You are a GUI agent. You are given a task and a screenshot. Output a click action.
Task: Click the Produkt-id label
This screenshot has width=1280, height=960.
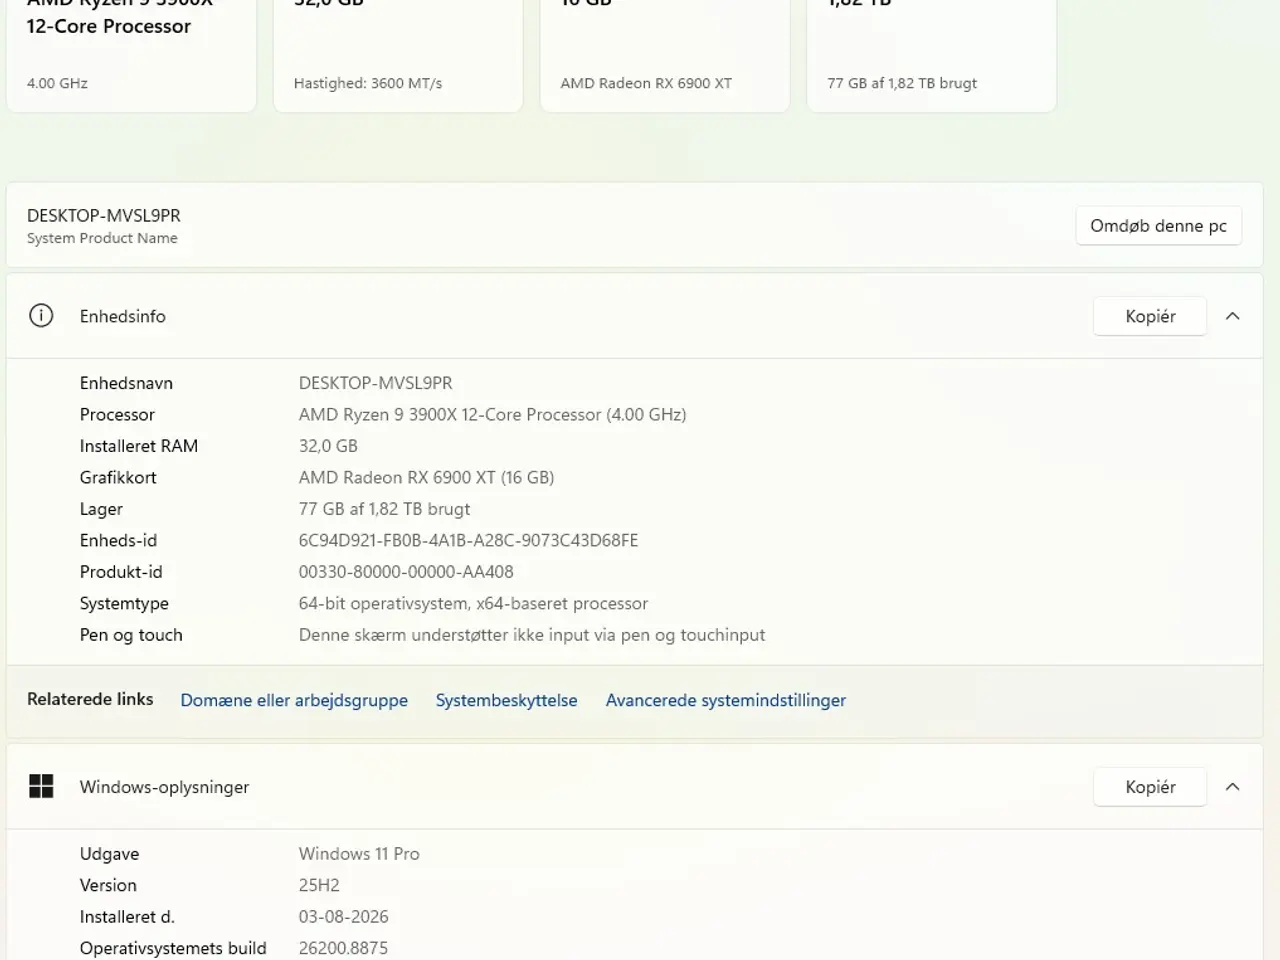point(121,572)
